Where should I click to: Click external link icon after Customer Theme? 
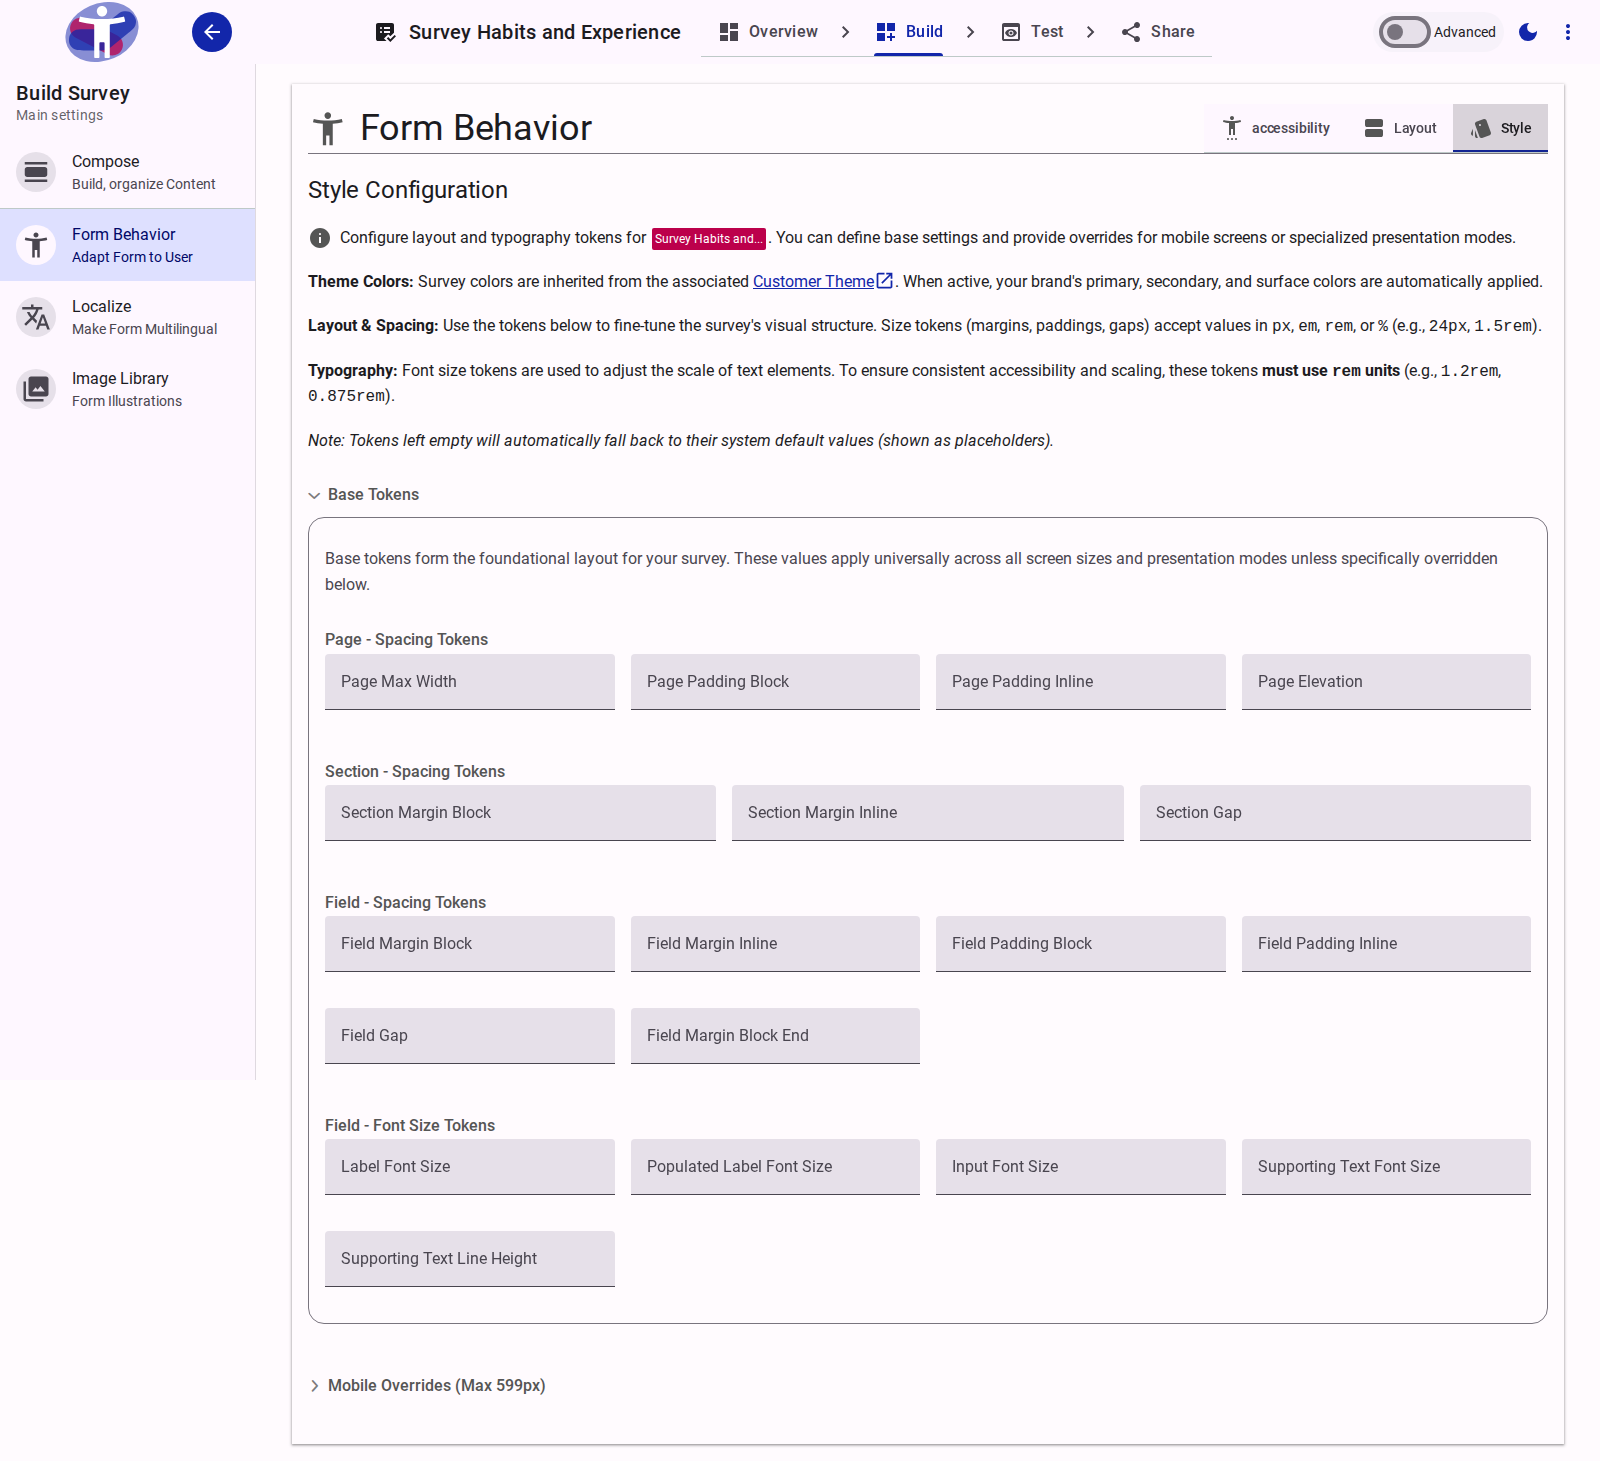point(885,281)
